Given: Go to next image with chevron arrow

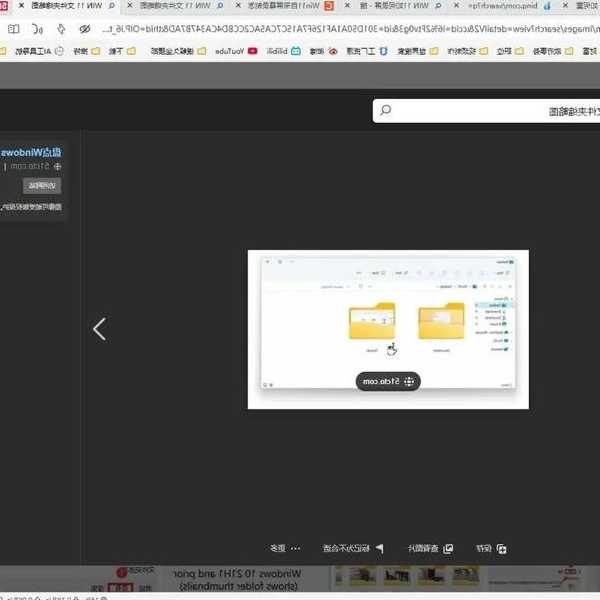Looking at the screenshot, I should [99, 329].
